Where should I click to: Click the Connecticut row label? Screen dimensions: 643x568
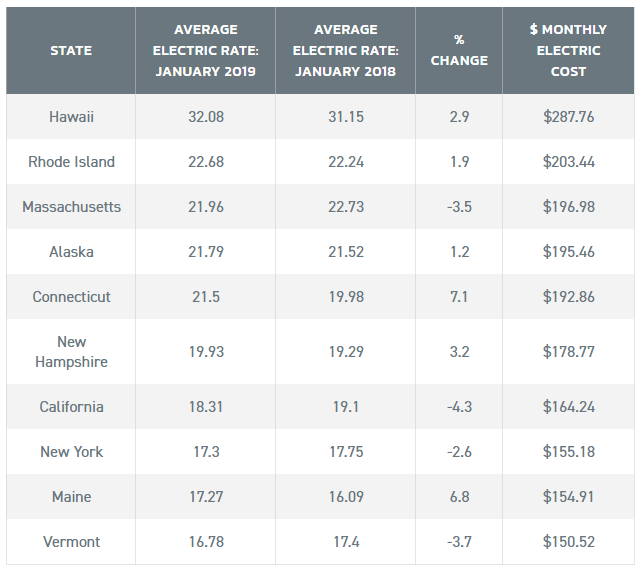point(71,297)
